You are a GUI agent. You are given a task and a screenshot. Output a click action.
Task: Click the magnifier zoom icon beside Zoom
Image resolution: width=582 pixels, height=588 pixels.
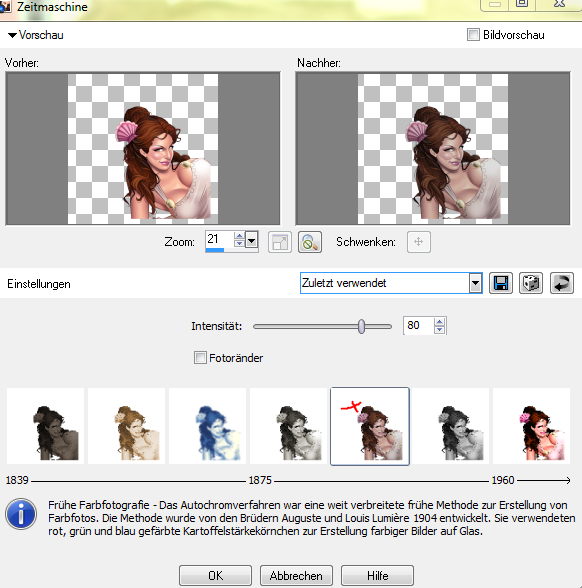tap(310, 242)
